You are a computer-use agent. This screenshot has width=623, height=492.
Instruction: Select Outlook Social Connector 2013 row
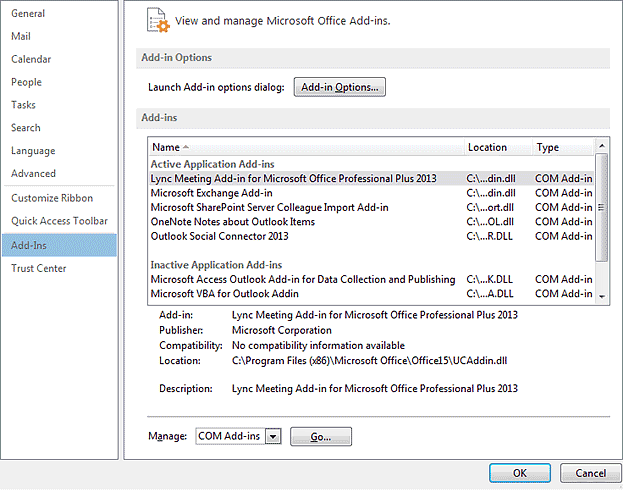[x=371, y=236]
